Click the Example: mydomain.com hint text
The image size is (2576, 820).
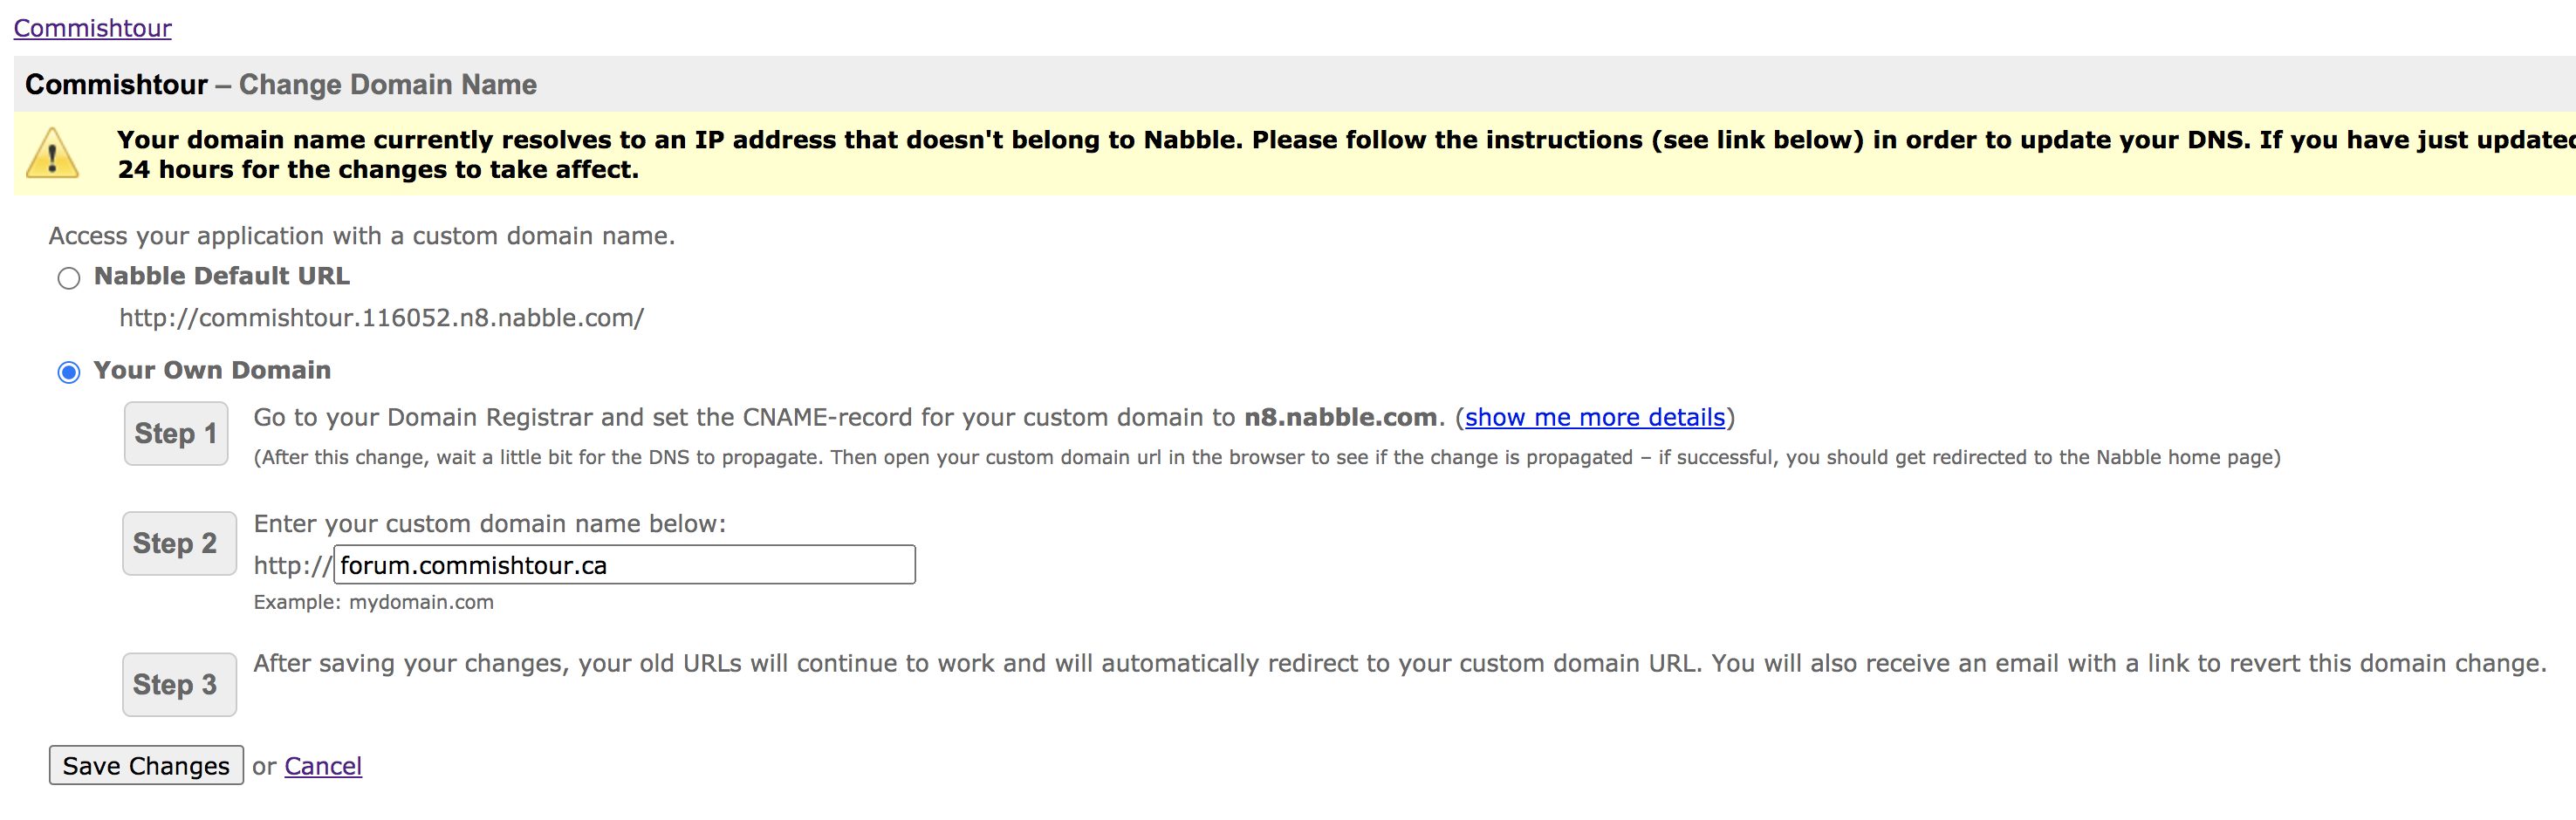tap(373, 602)
